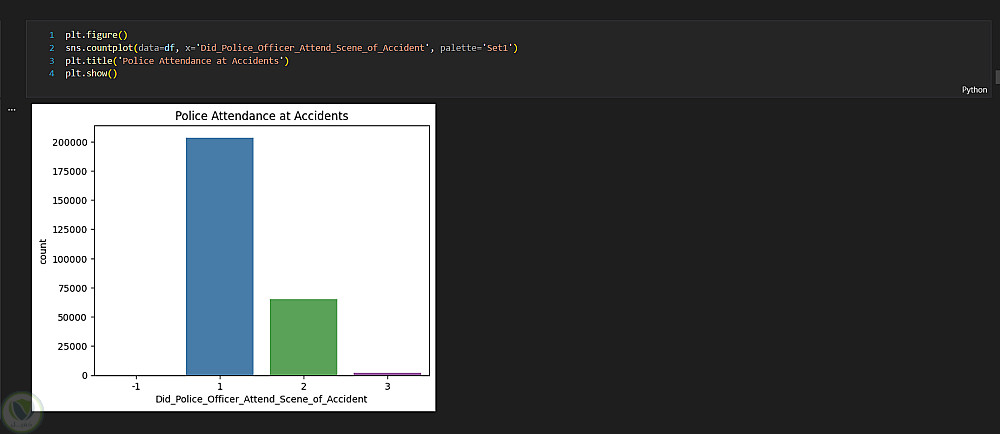Screen dimensions: 1000x434
Task: Click the -1 x-axis tick label
Action: (136, 385)
